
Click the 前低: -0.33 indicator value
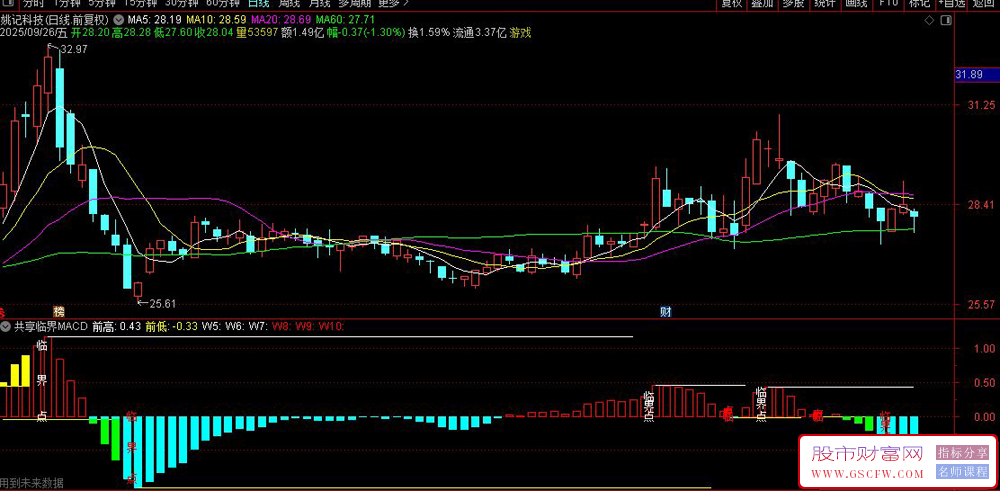pyautogui.click(x=172, y=326)
